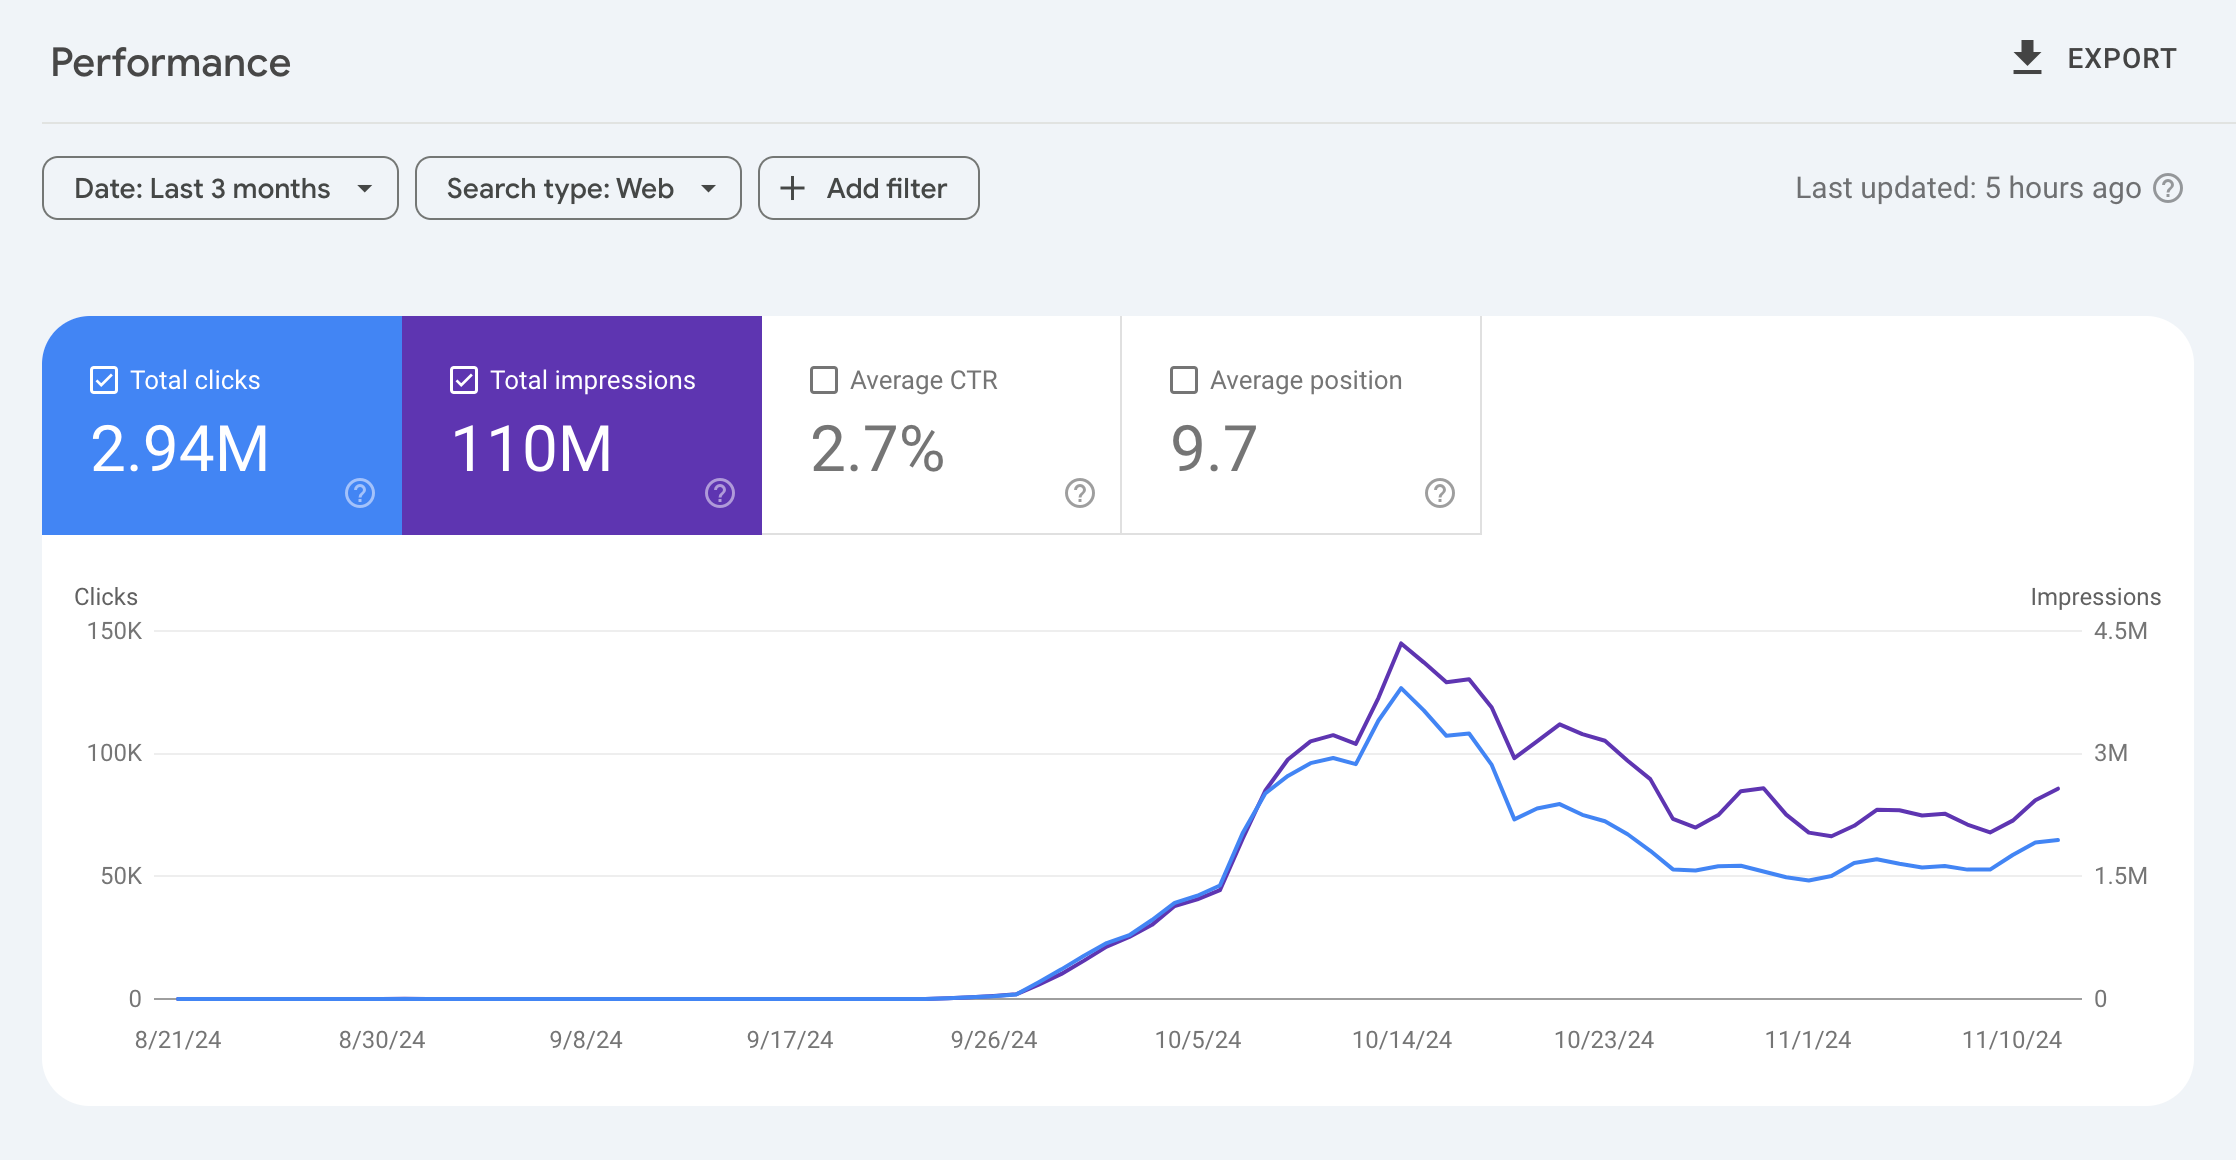Click the 10/23/24 date on chart axis

(1604, 1040)
